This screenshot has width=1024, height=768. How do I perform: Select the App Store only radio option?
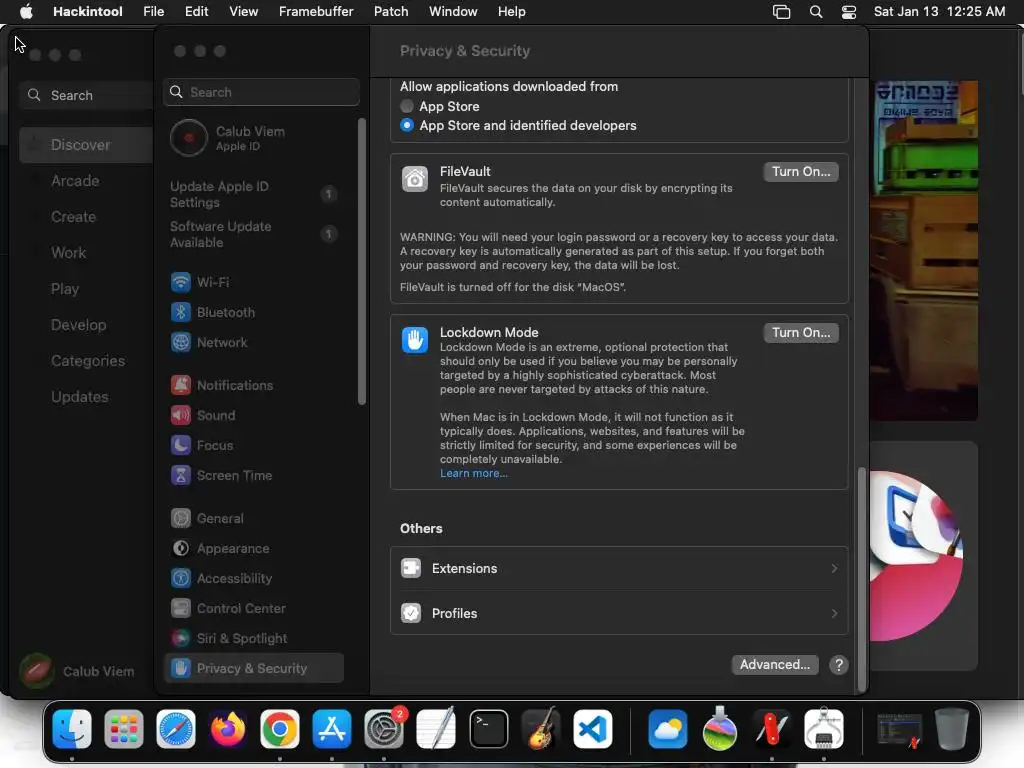(x=407, y=106)
